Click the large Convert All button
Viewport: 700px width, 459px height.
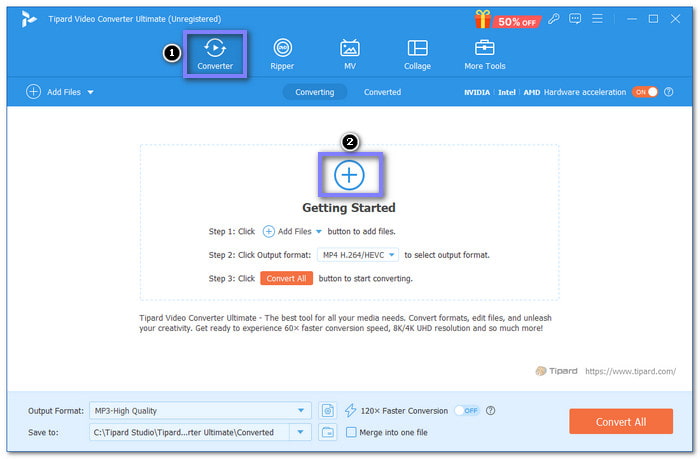click(621, 421)
